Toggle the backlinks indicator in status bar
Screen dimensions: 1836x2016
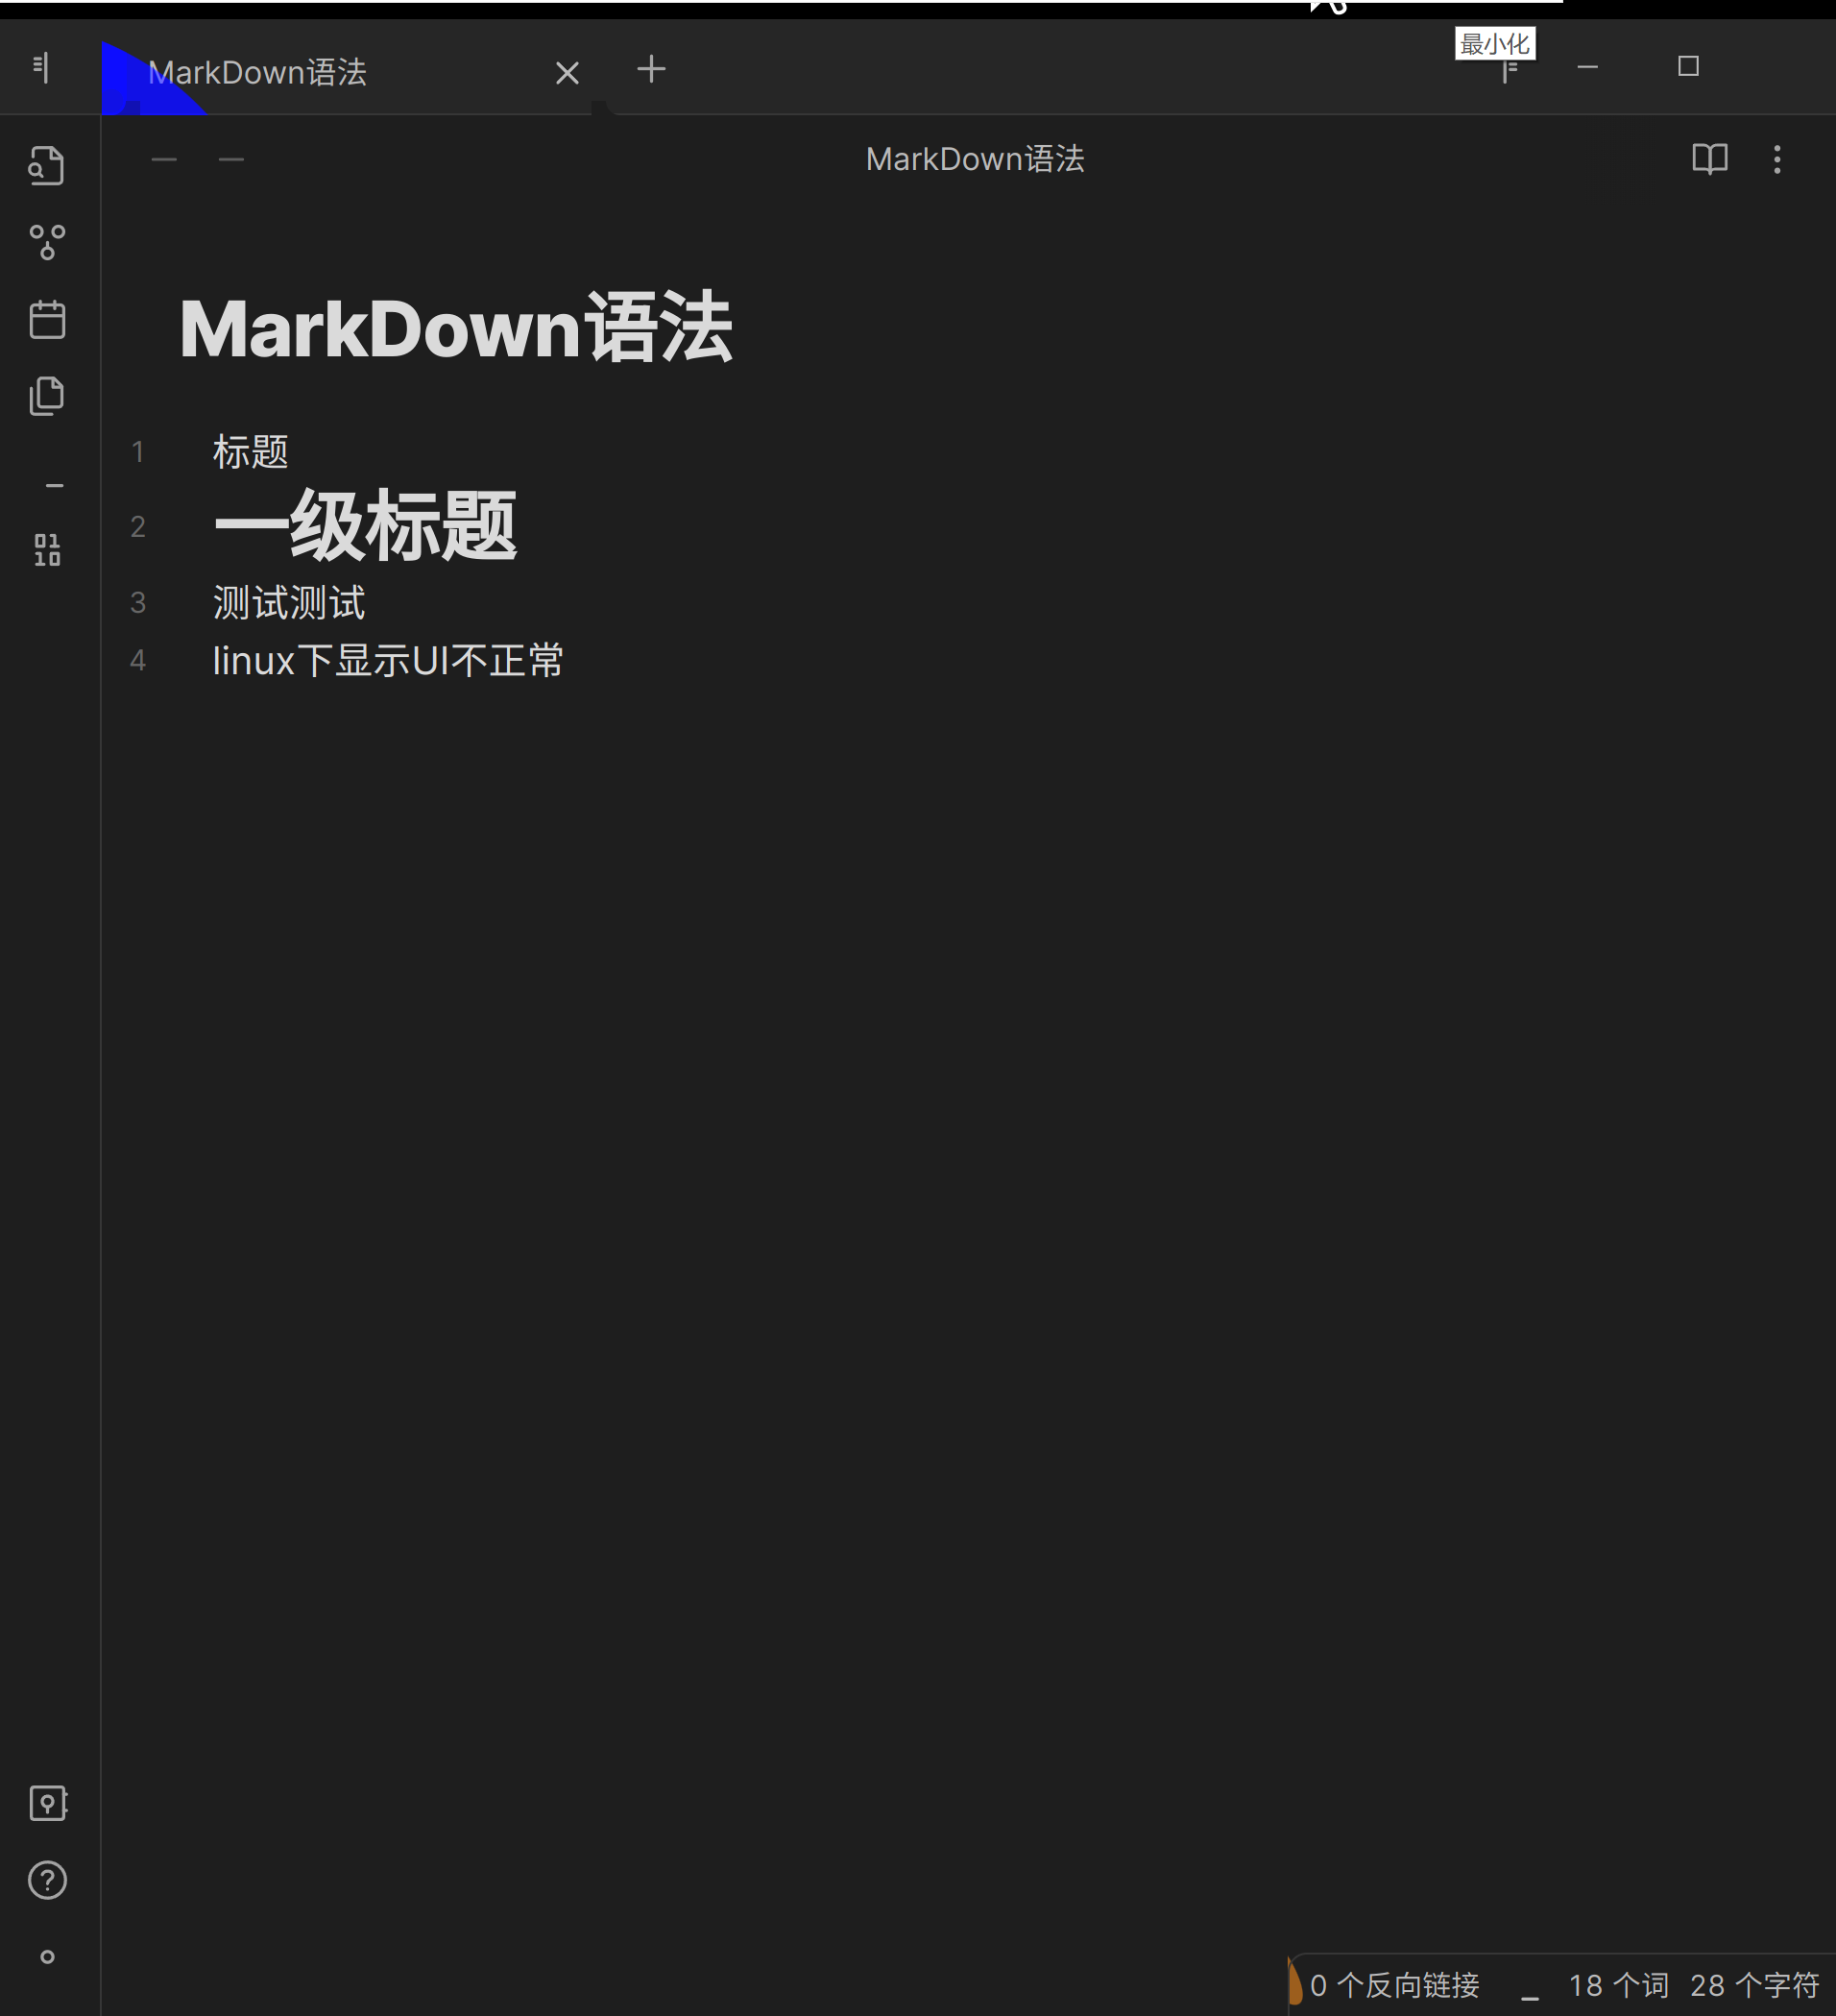point(1398,1985)
